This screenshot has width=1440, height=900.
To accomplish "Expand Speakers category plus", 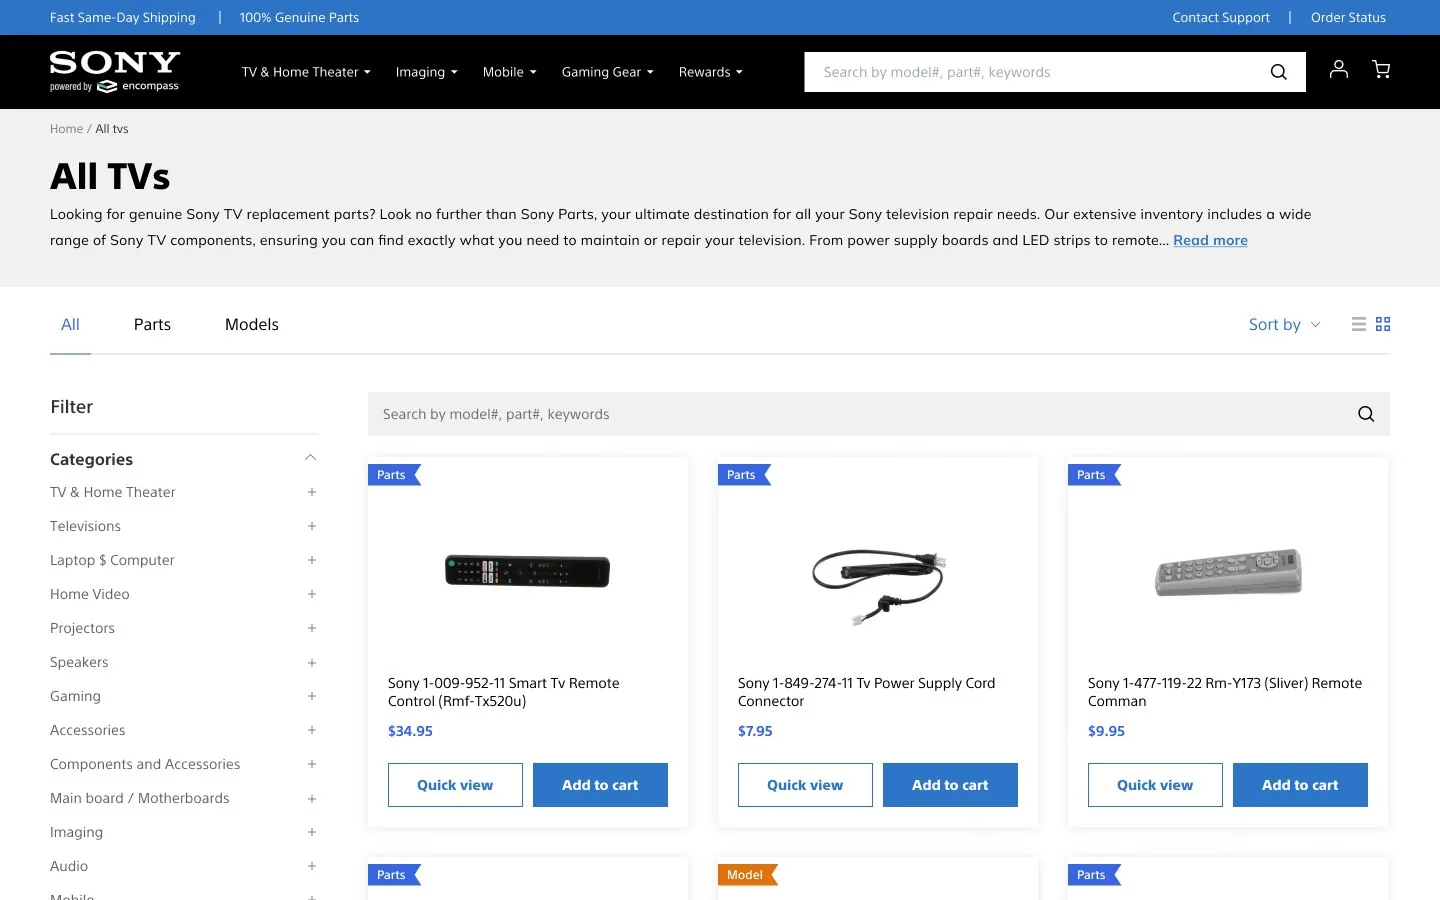I will (x=312, y=663).
